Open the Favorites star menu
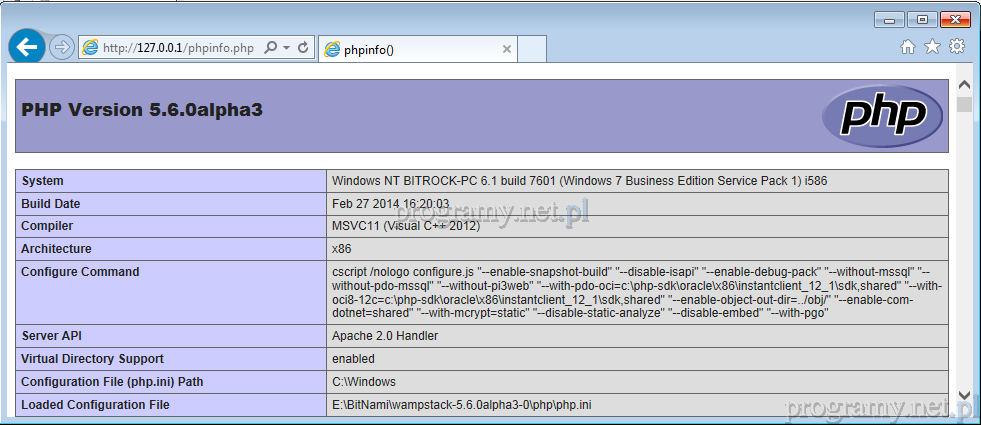This screenshot has height=425, width=981. coord(932,46)
